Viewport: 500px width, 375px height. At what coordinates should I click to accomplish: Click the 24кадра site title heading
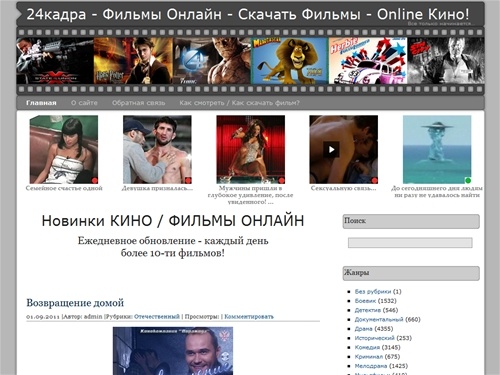point(248,14)
